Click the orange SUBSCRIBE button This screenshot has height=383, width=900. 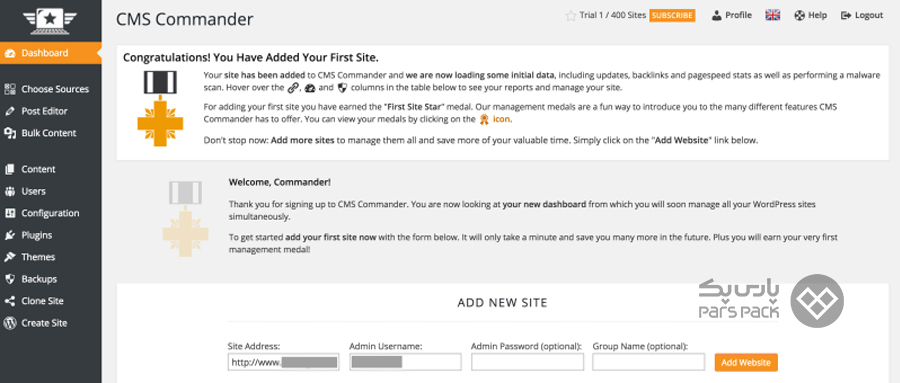[x=672, y=16]
